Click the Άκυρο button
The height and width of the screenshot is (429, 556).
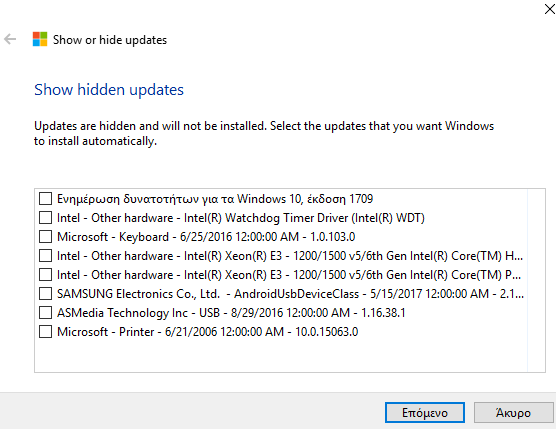coord(513,413)
